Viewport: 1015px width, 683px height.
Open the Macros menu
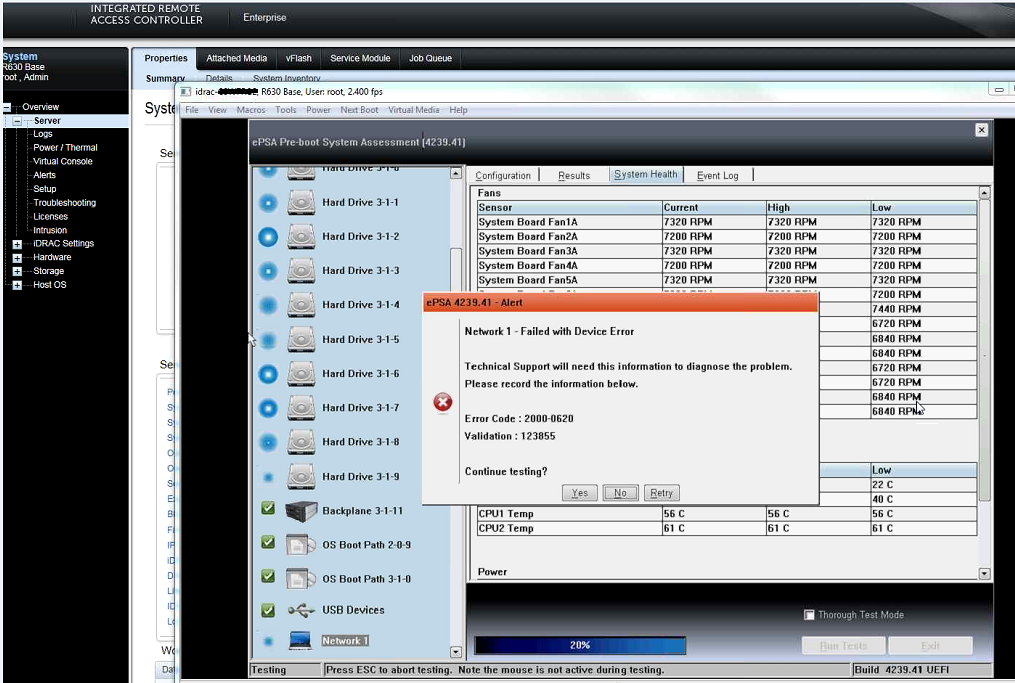[x=251, y=110]
